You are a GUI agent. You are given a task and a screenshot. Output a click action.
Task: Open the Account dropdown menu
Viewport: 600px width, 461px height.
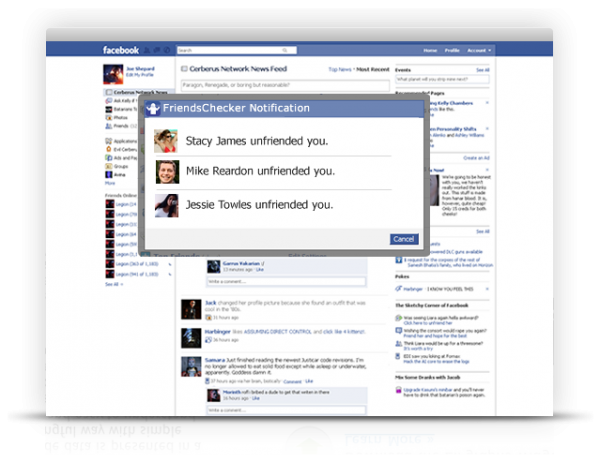[x=479, y=50]
